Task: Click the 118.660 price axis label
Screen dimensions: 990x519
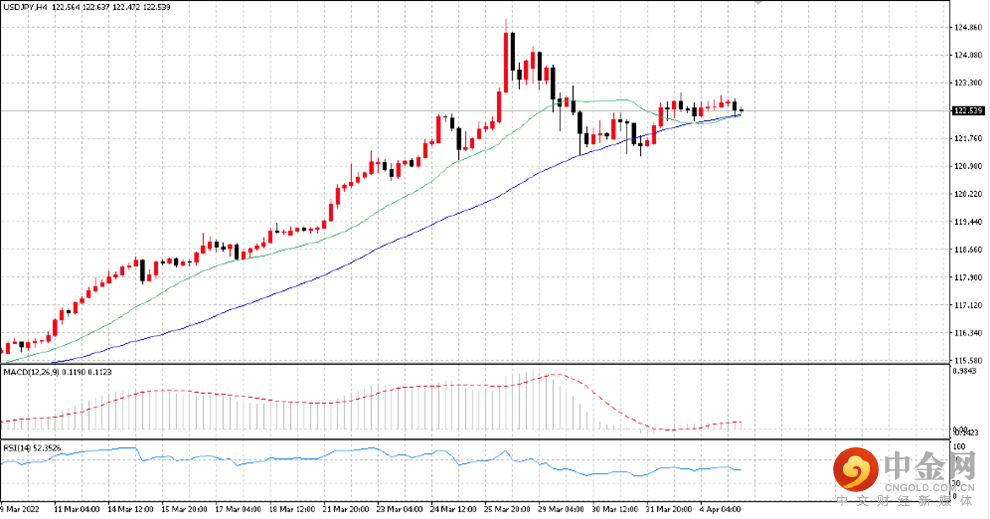Action: coord(969,249)
